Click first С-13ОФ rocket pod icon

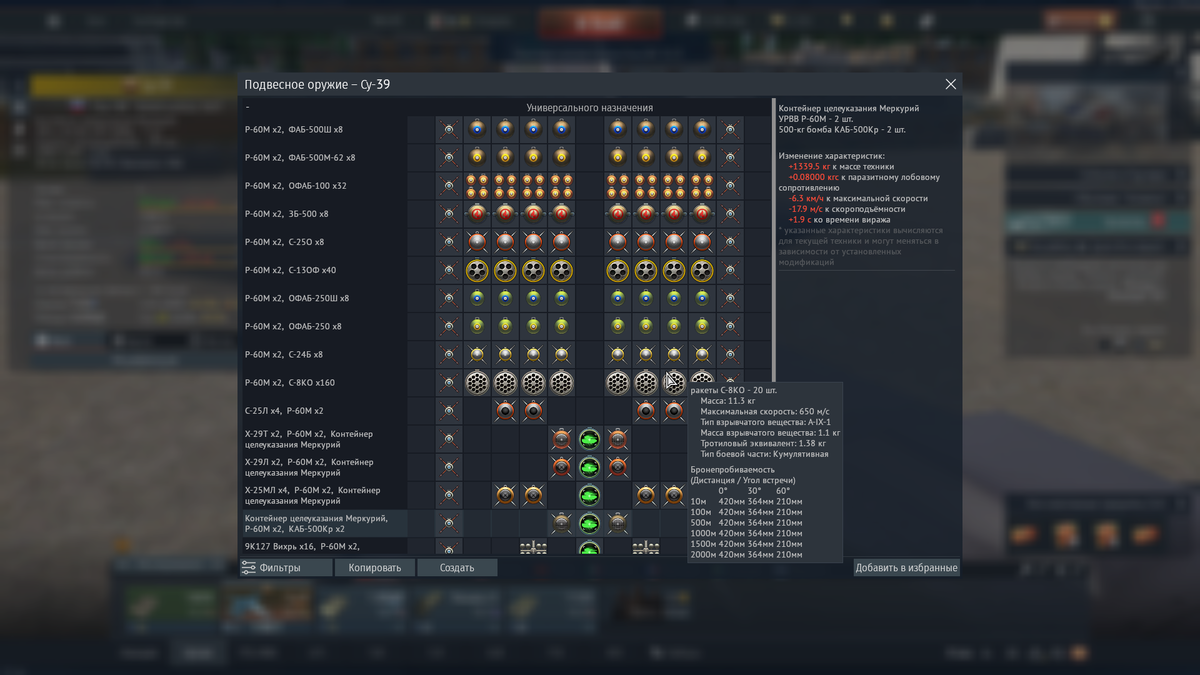(478, 270)
